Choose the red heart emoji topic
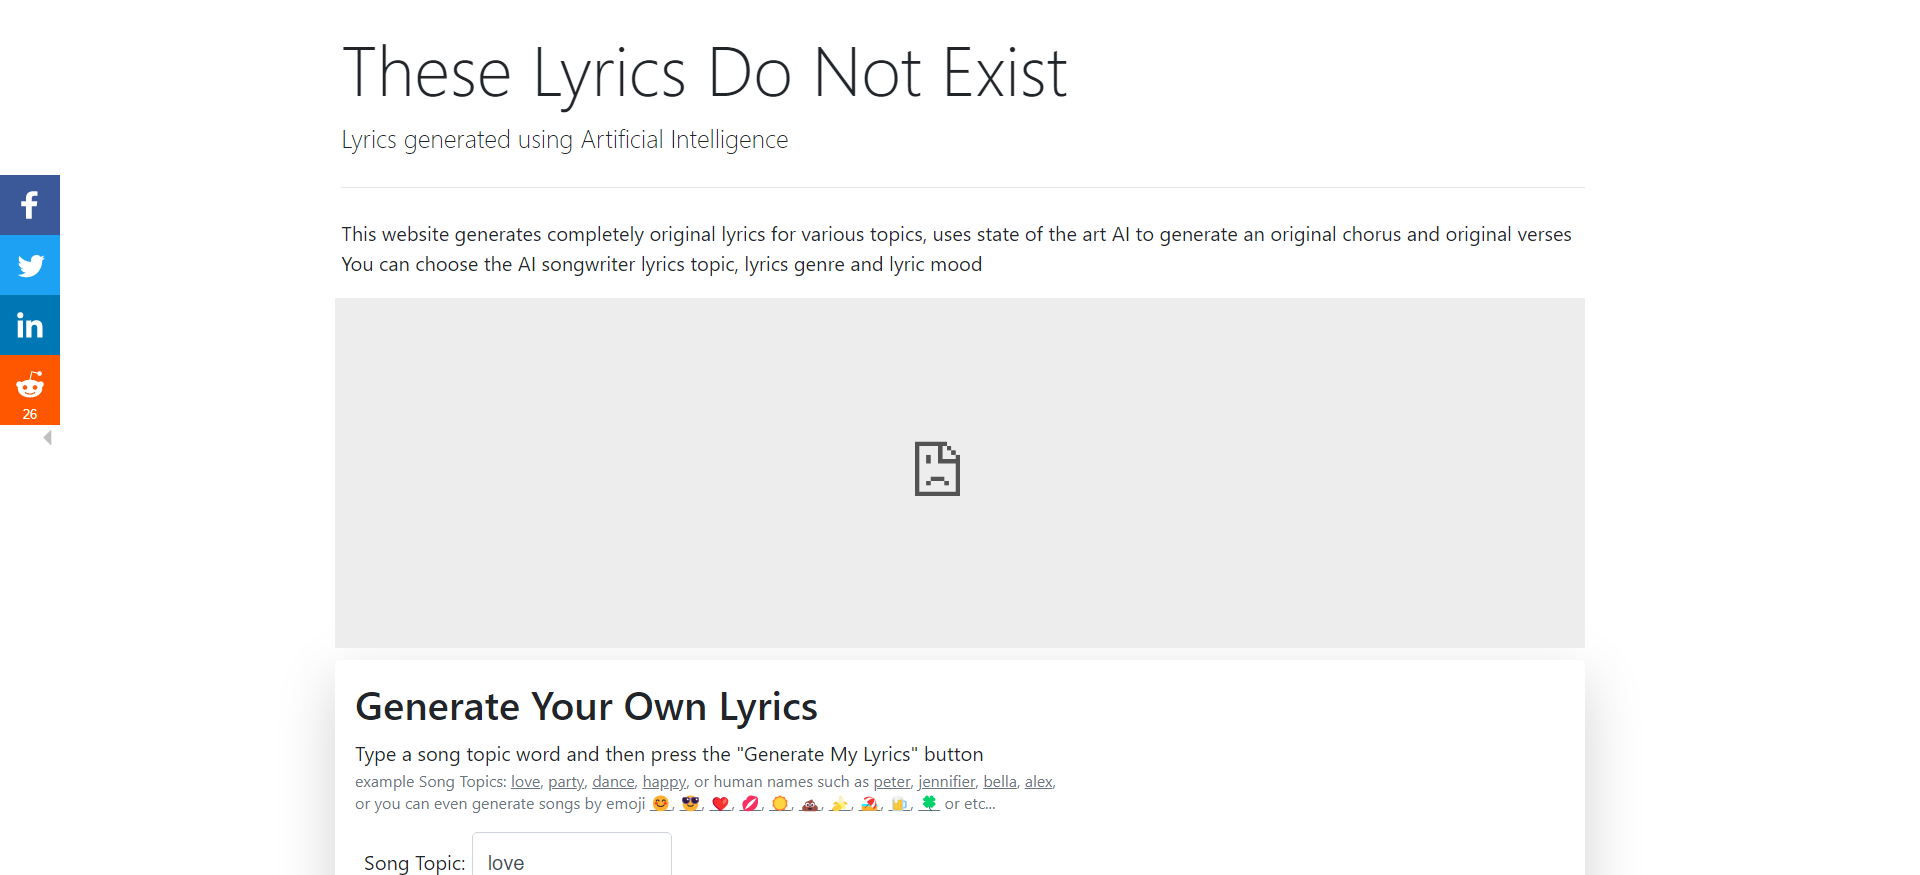 coord(720,803)
